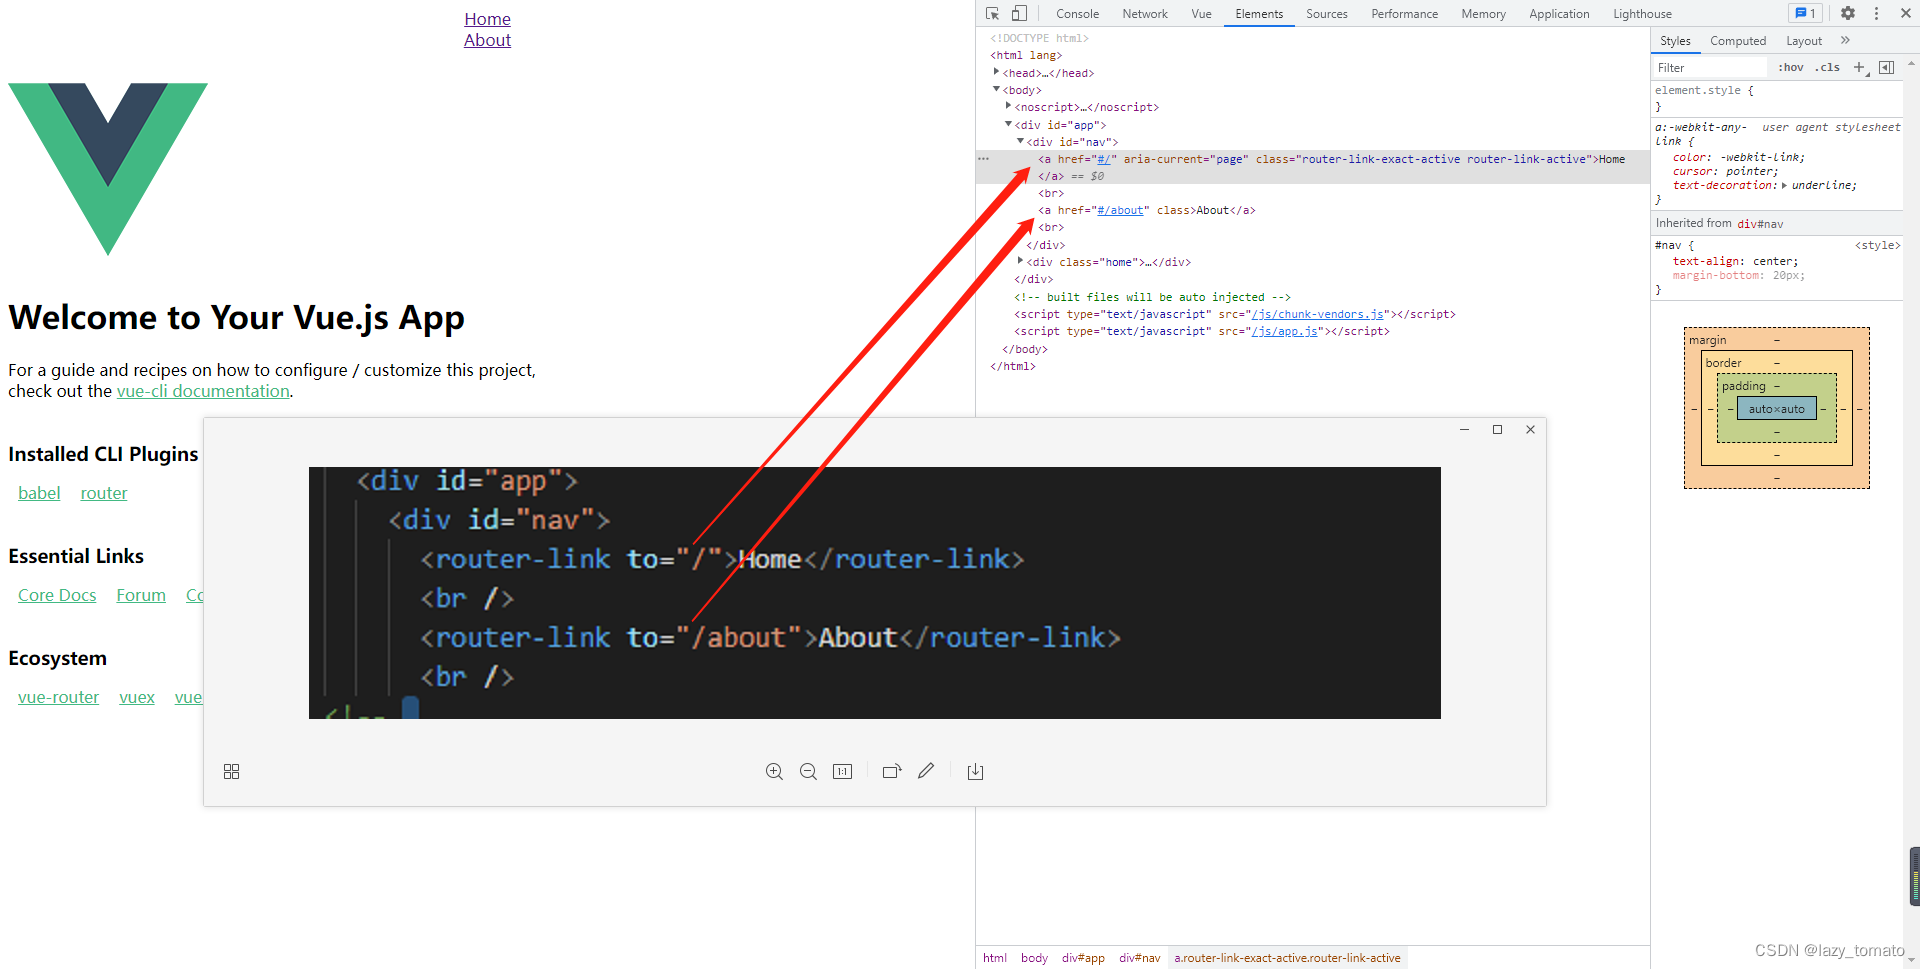
Task: Click the Filter styles input field
Action: pyautogui.click(x=1710, y=67)
